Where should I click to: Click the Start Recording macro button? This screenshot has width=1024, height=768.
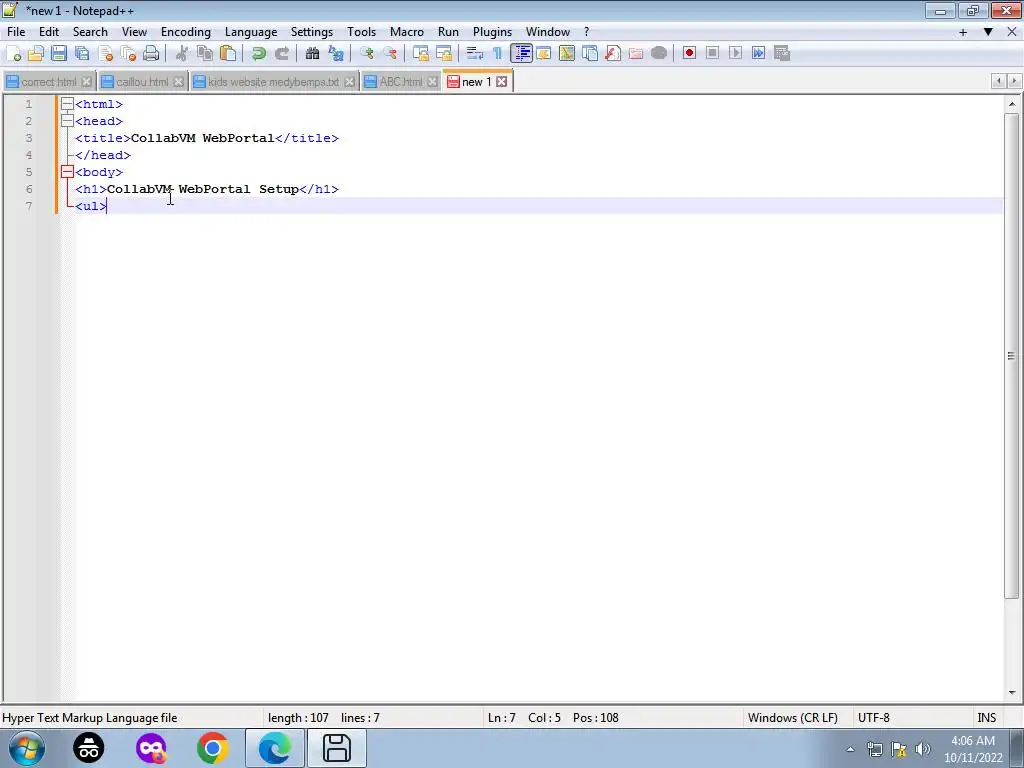click(689, 54)
